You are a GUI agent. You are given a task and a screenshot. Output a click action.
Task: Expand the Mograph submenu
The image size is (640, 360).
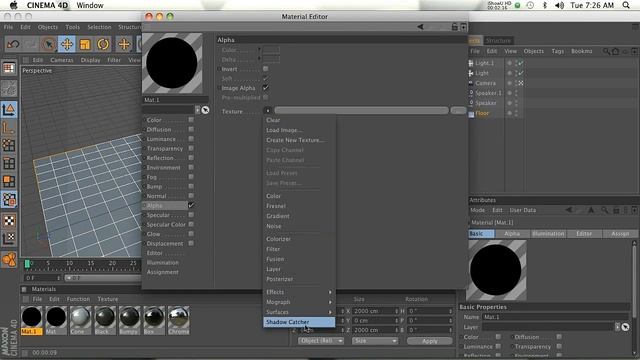tap(299, 302)
